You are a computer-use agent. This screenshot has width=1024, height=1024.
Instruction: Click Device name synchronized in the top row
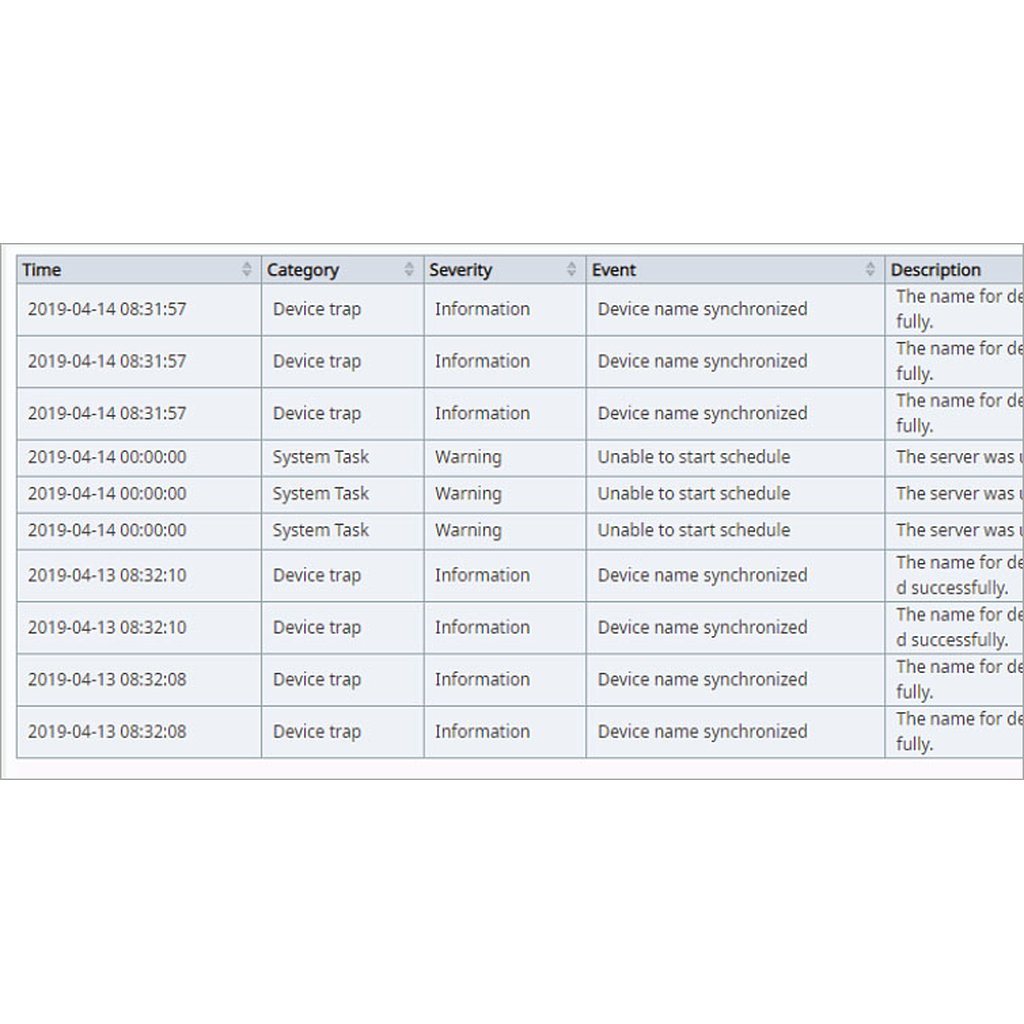coord(701,309)
